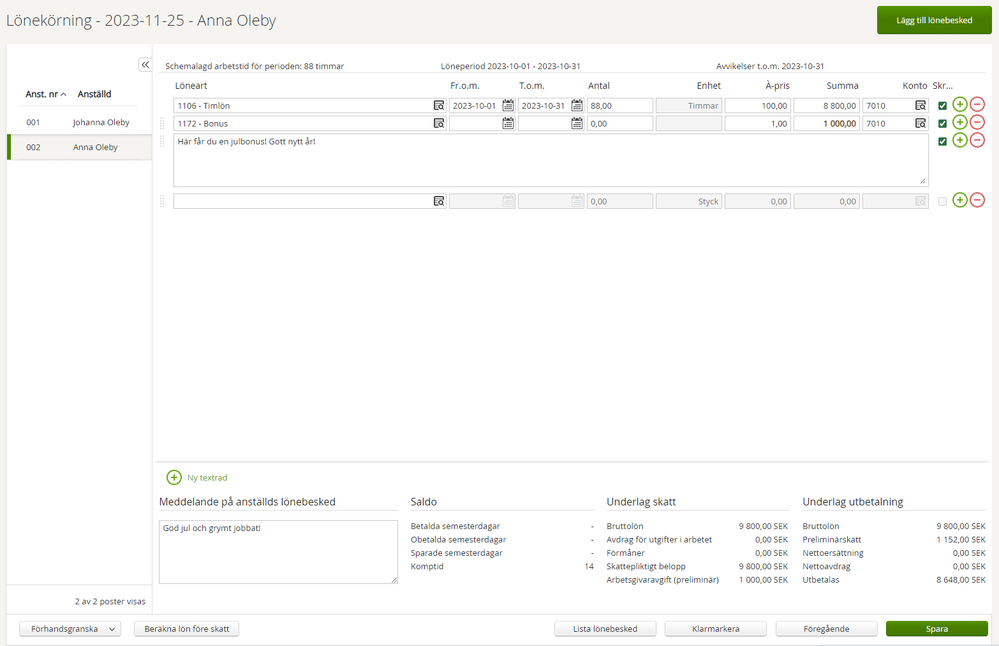
Task: Open calendar for Timlön Fr.o.m. date
Action: [508, 105]
